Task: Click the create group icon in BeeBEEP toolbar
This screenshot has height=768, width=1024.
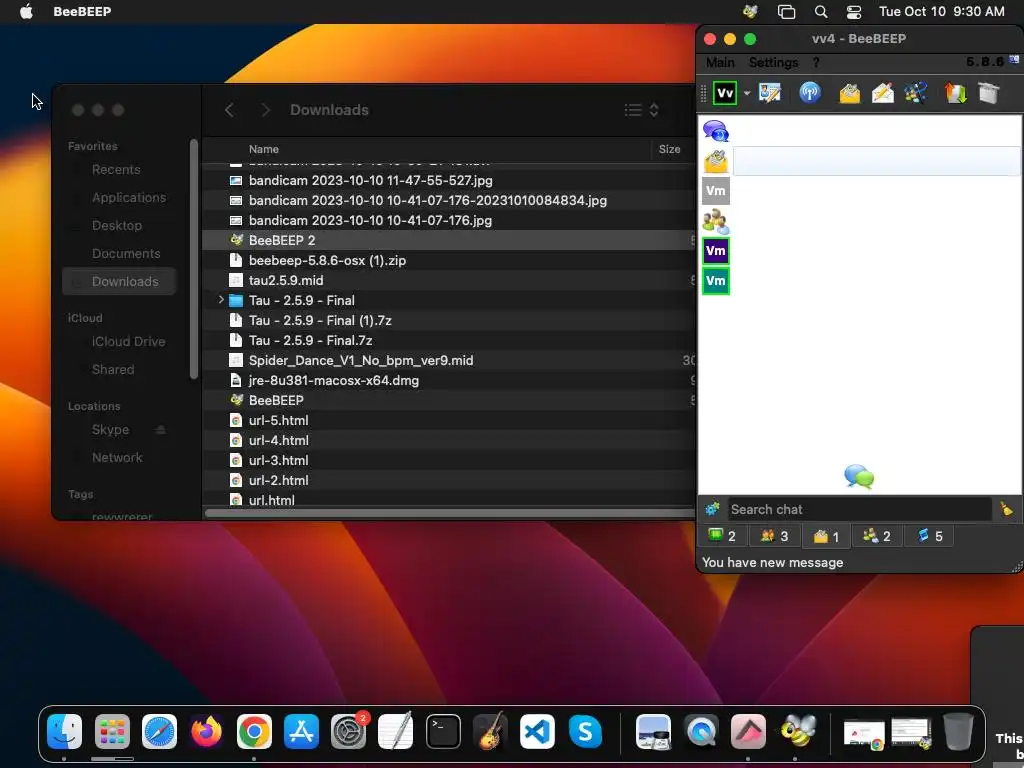Action: coord(916,93)
